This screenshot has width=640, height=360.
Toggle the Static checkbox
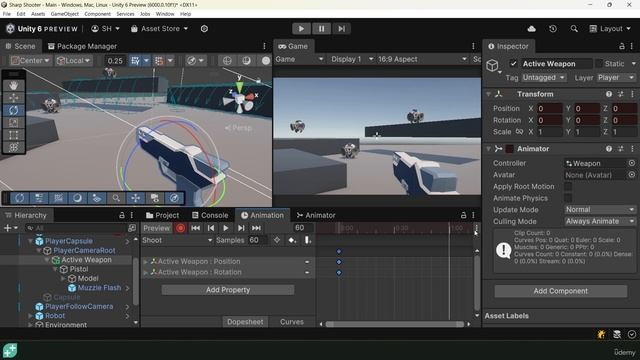(x=599, y=64)
